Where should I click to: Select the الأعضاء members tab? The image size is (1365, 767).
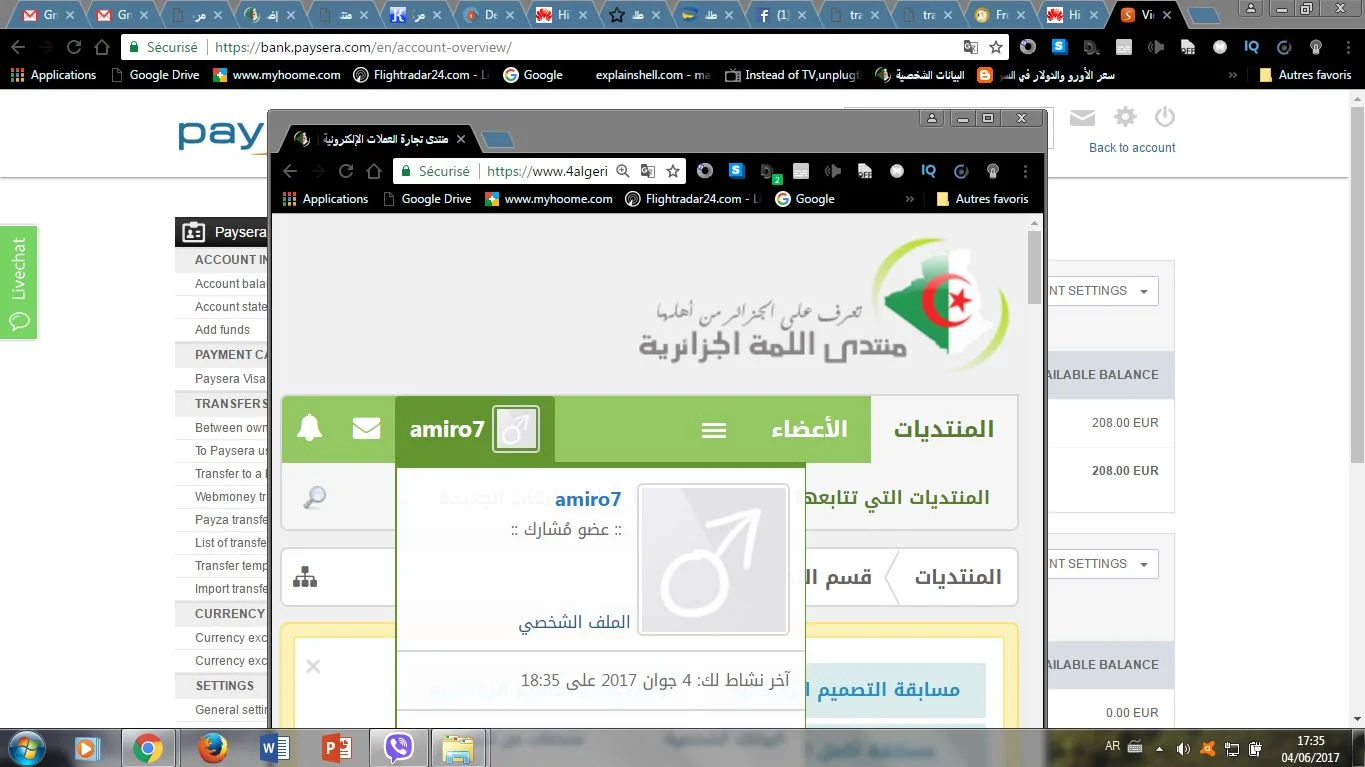click(x=809, y=430)
